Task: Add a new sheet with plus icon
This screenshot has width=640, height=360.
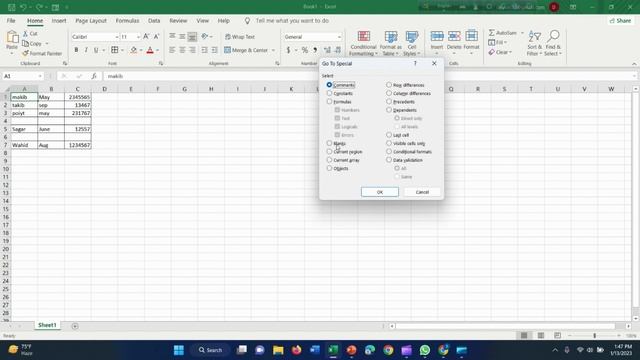Action: click(x=75, y=326)
